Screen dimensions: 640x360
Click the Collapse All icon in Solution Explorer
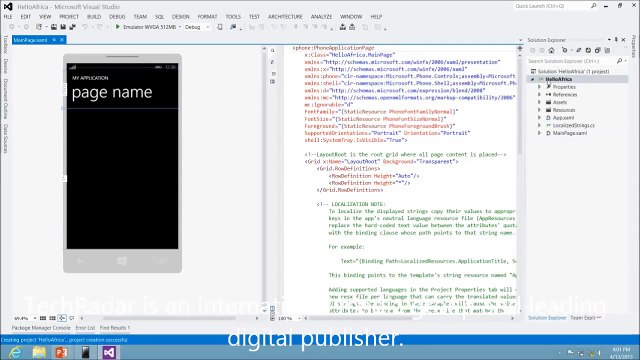pos(598,50)
